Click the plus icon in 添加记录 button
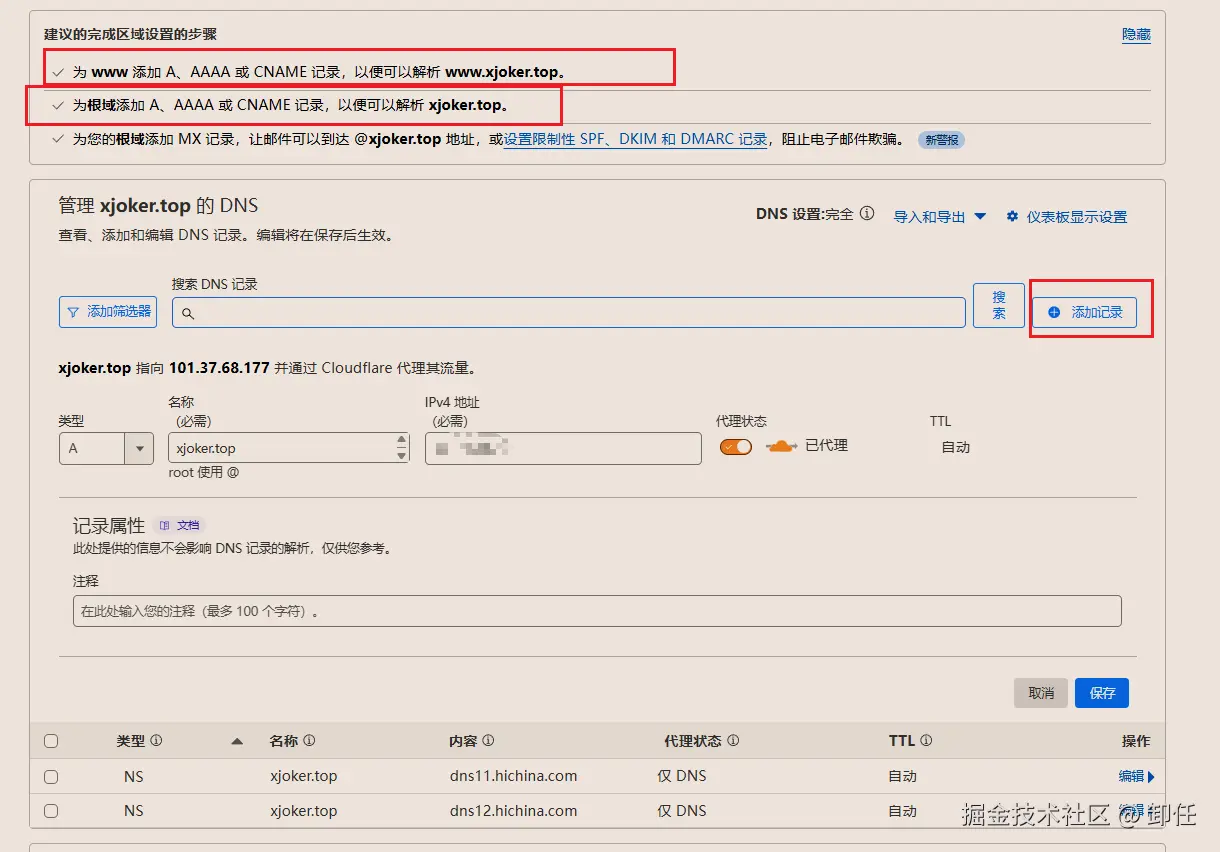The image size is (1220, 852). point(1054,312)
